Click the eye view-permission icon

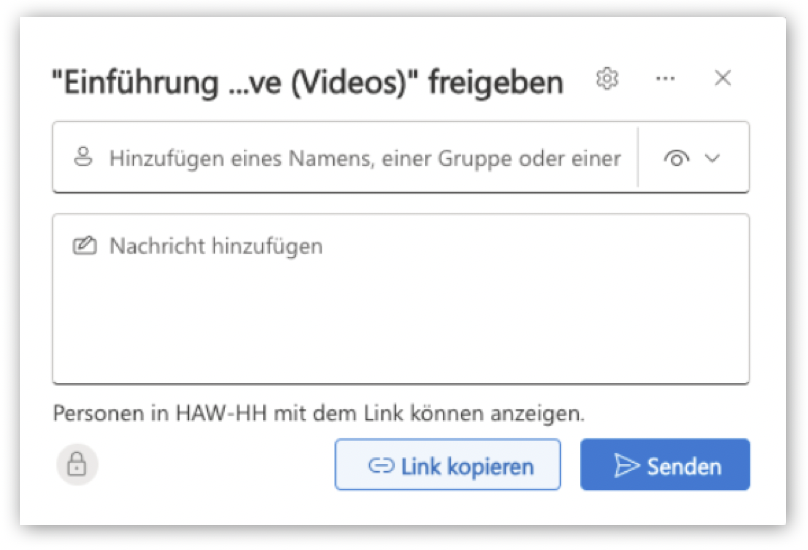point(677,158)
